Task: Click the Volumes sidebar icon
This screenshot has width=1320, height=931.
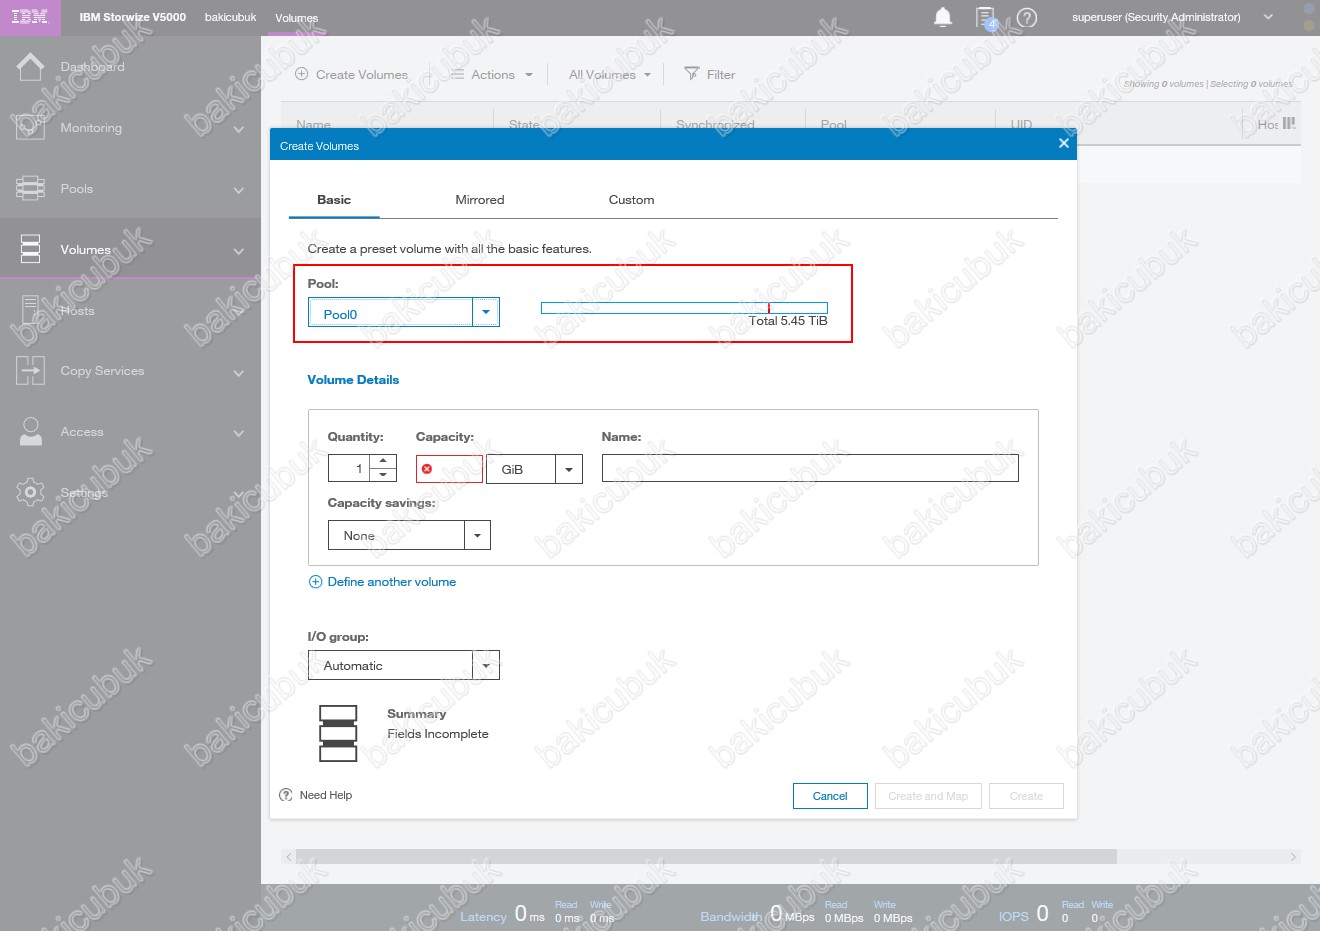Action: click(x=30, y=249)
